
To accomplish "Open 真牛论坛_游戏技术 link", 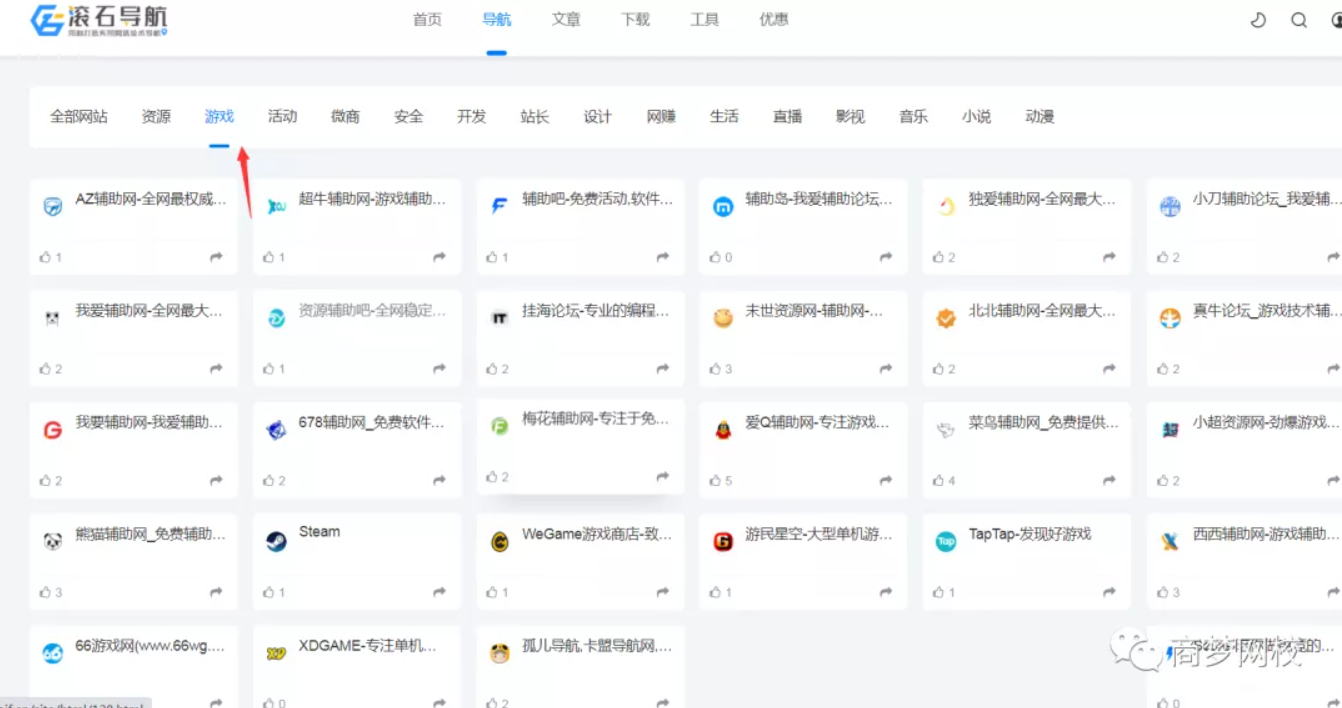I will [1266, 312].
